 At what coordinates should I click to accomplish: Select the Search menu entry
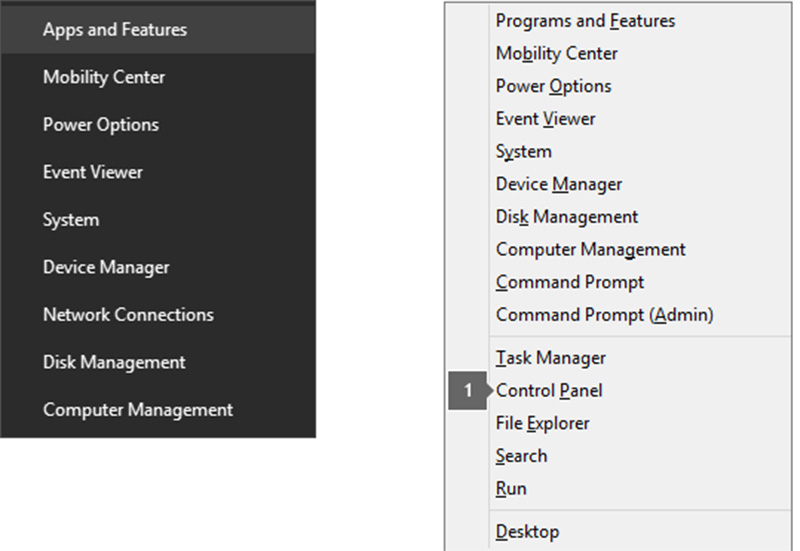tap(521, 456)
